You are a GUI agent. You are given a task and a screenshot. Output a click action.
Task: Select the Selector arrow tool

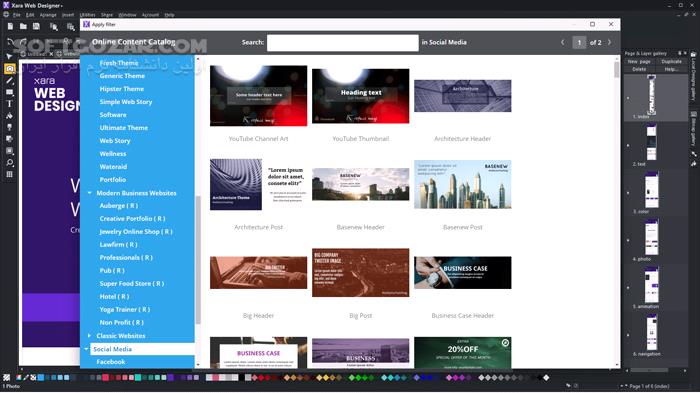coord(9,57)
